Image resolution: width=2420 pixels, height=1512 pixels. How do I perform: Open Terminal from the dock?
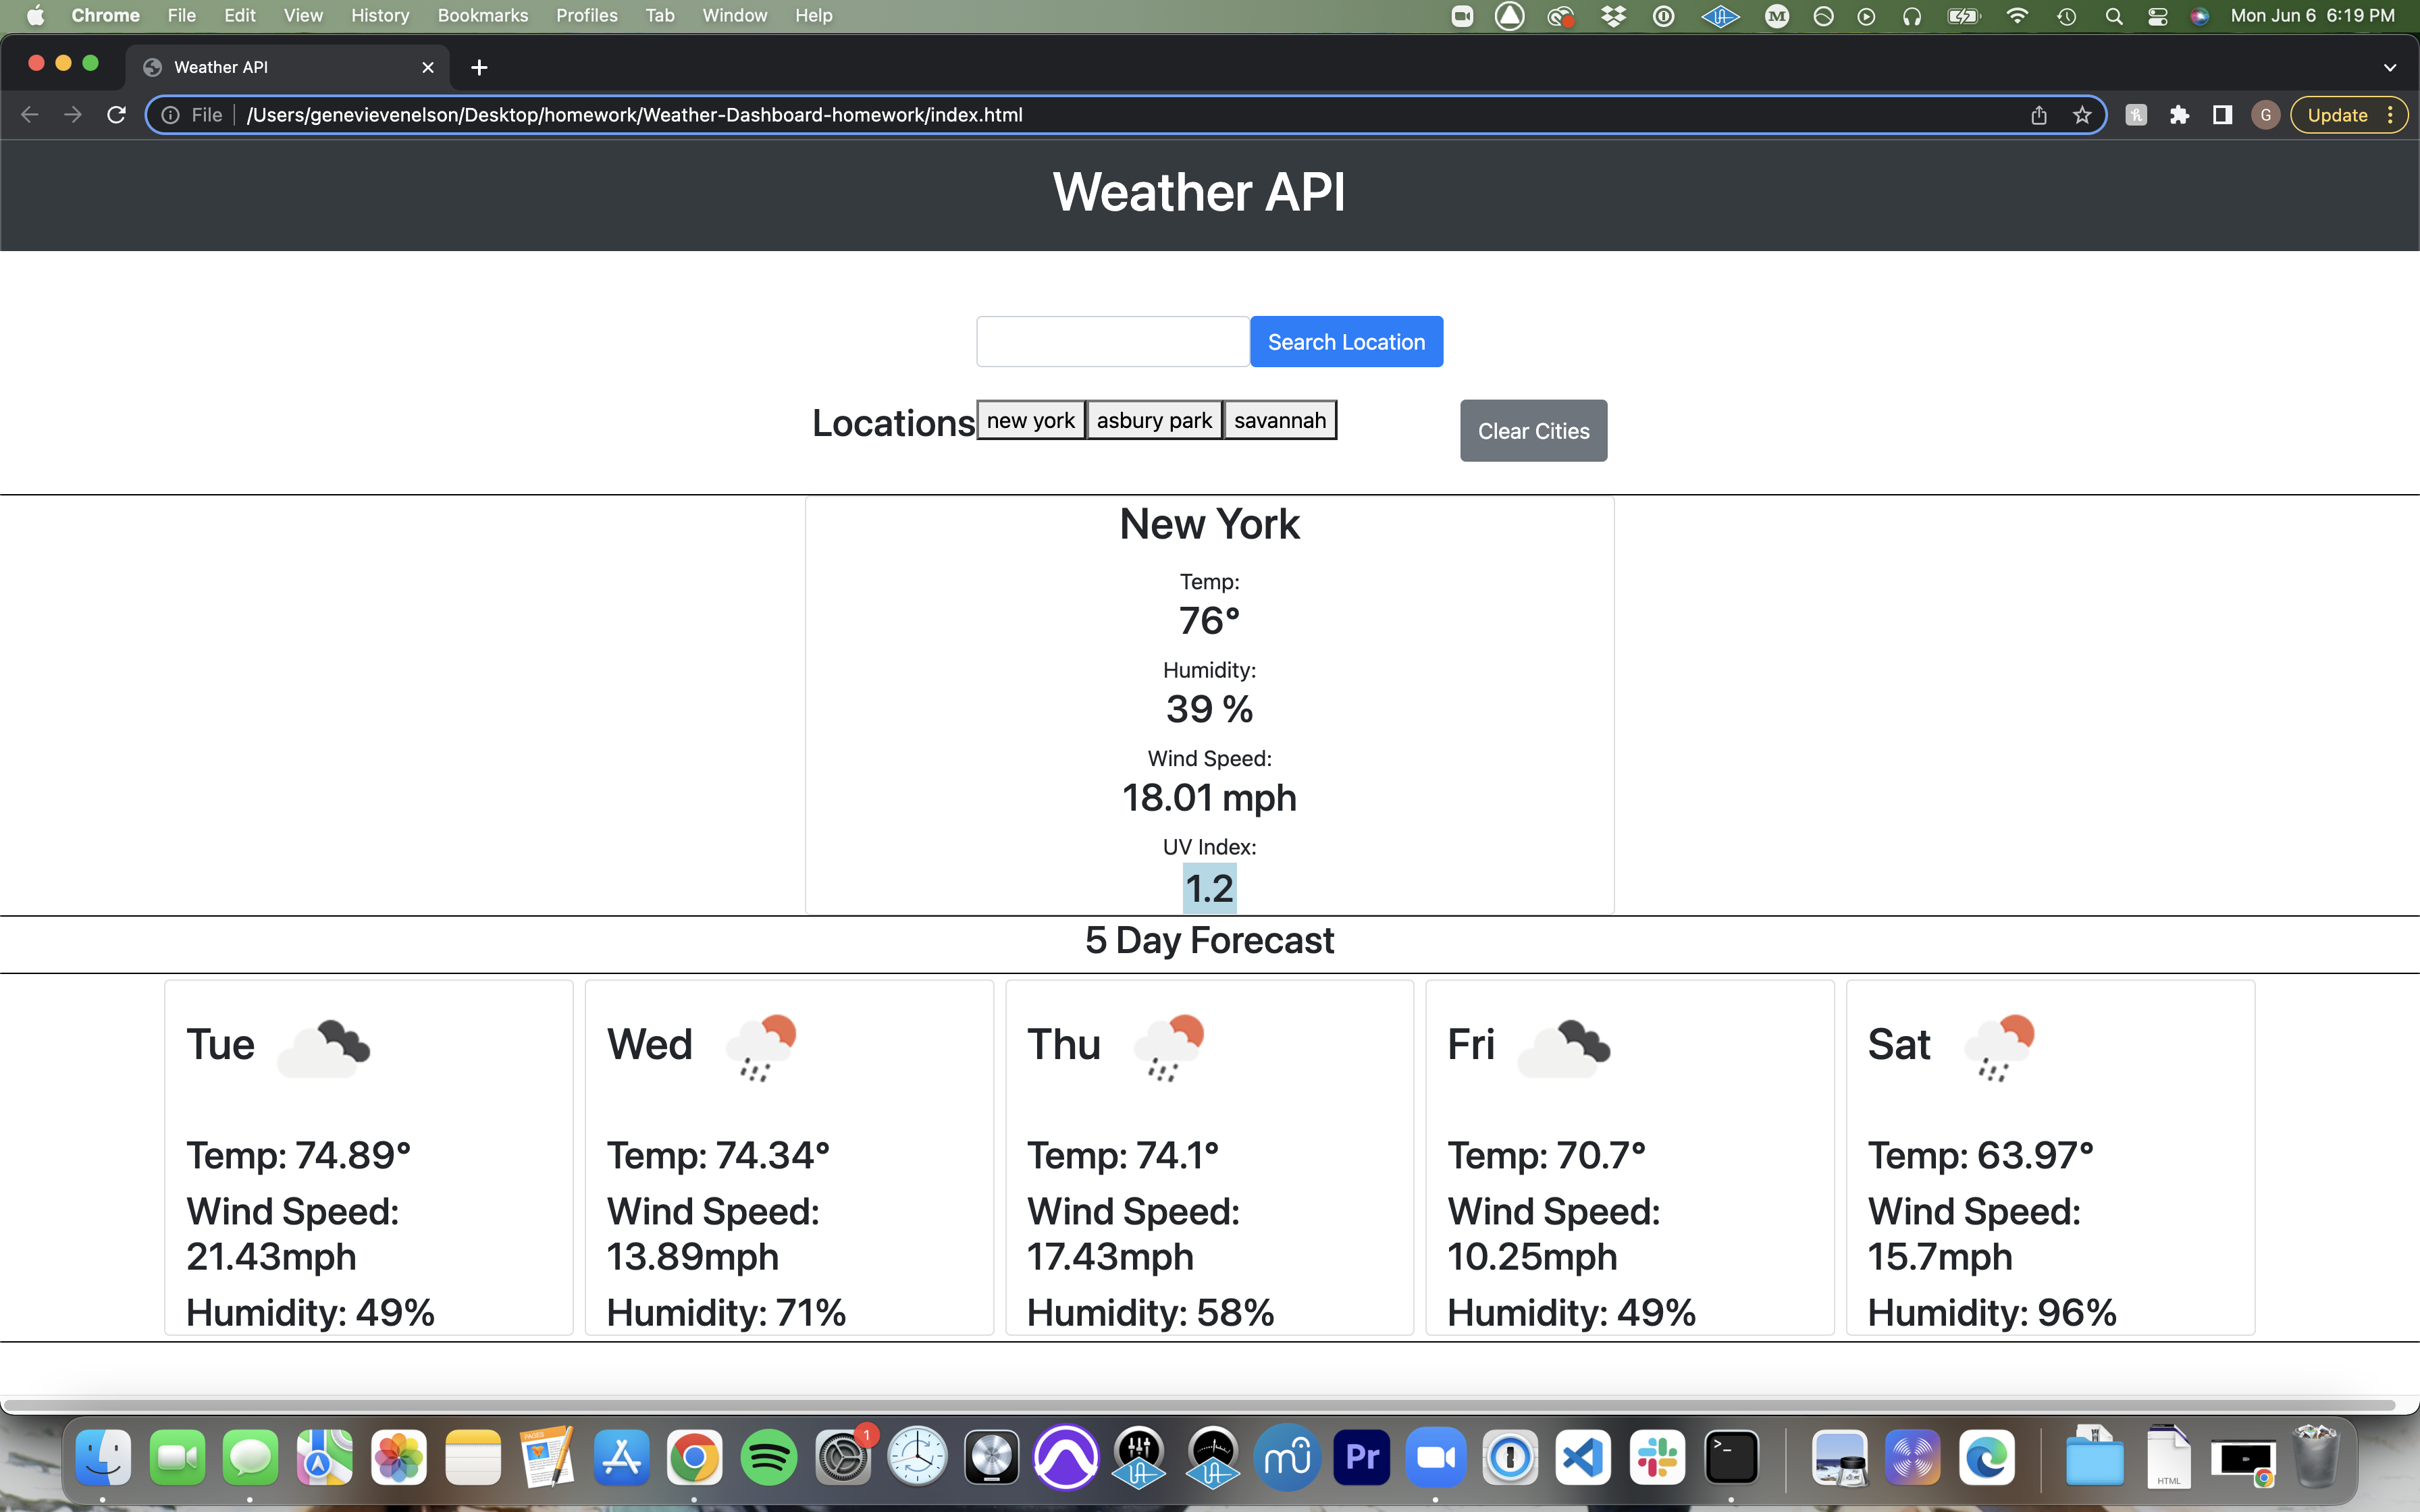click(1731, 1457)
